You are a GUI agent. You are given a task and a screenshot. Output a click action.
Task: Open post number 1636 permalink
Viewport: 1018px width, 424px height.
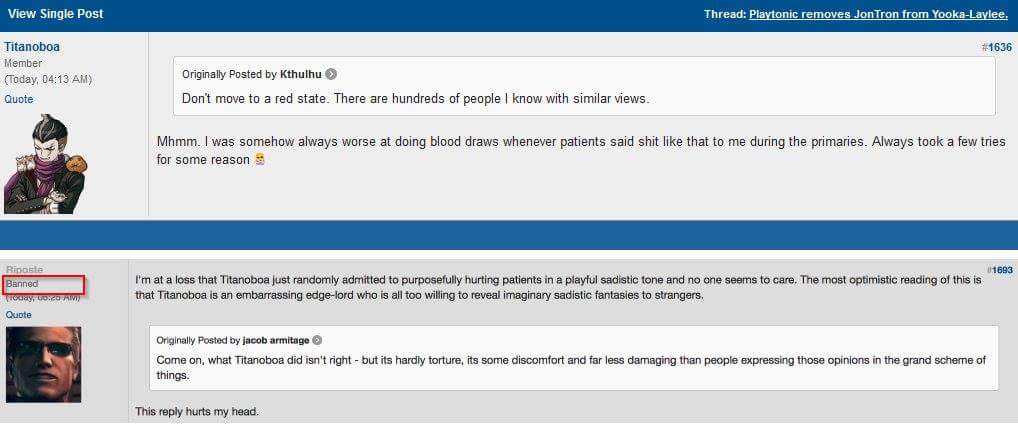click(997, 47)
